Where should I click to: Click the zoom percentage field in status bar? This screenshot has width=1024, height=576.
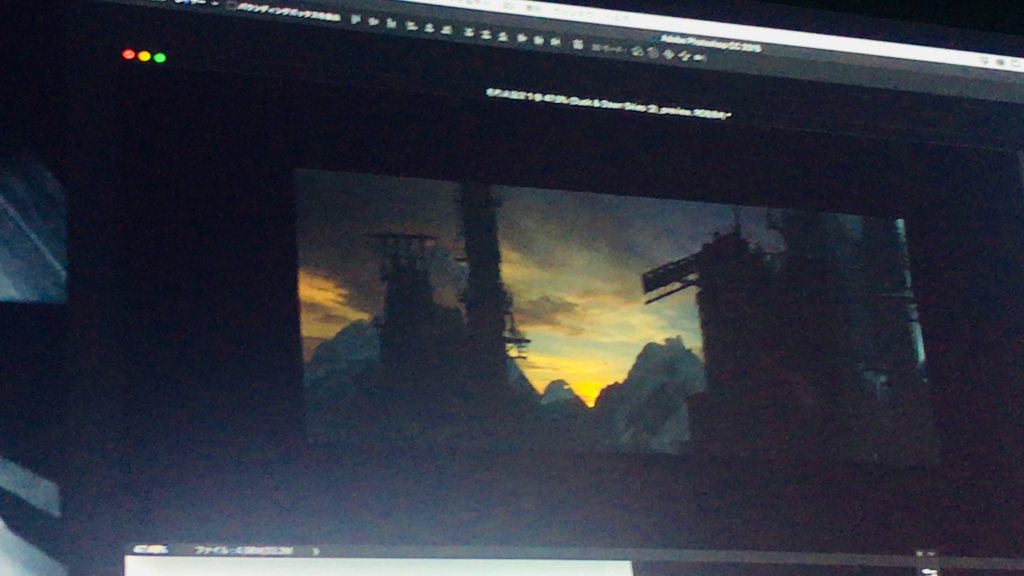click(x=151, y=549)
